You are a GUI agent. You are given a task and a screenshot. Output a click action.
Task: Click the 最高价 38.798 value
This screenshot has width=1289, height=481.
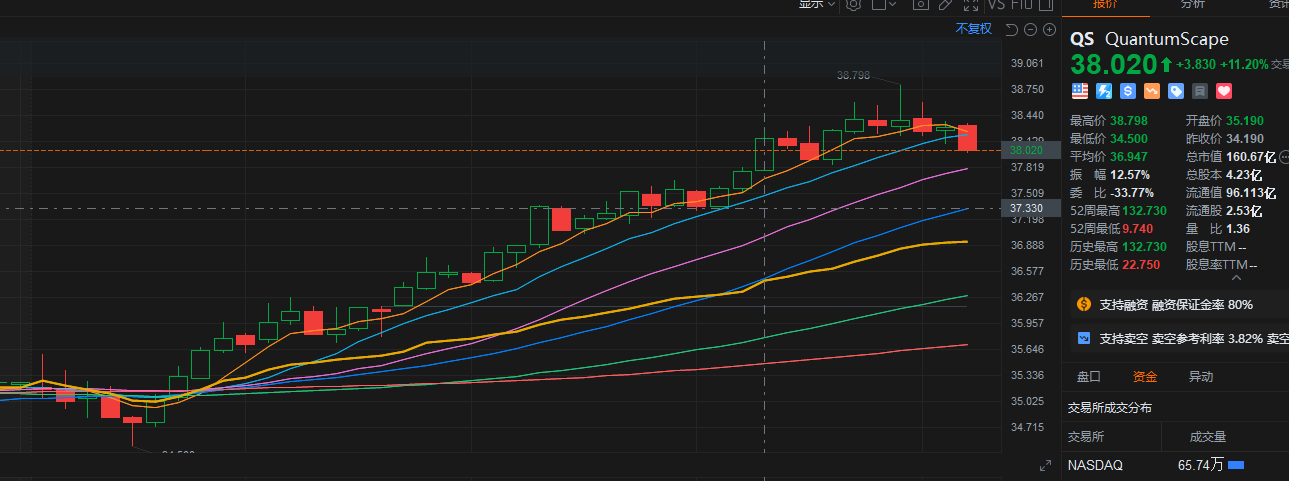coord(1129,120)
